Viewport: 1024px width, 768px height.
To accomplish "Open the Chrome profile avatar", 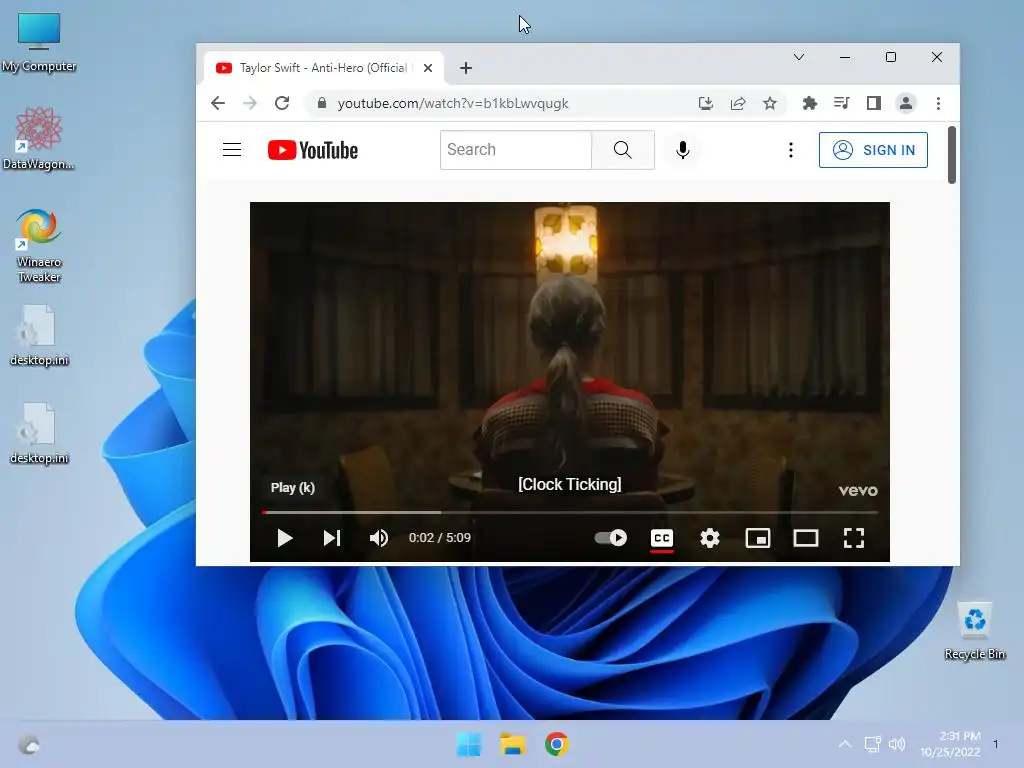I will (906, 103).
